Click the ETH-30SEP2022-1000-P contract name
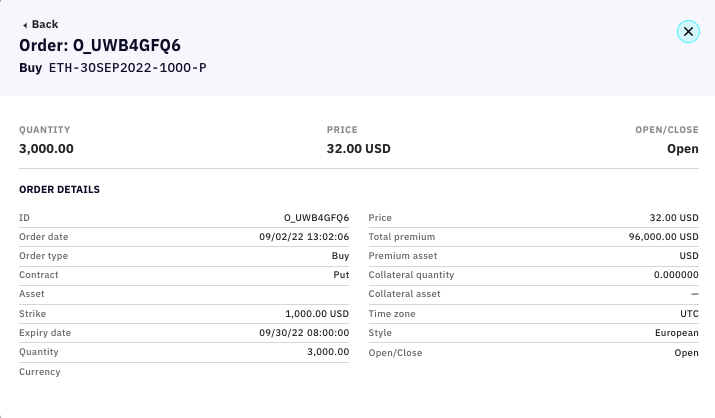This screenshot has width=715, height=418. point(127,68)
